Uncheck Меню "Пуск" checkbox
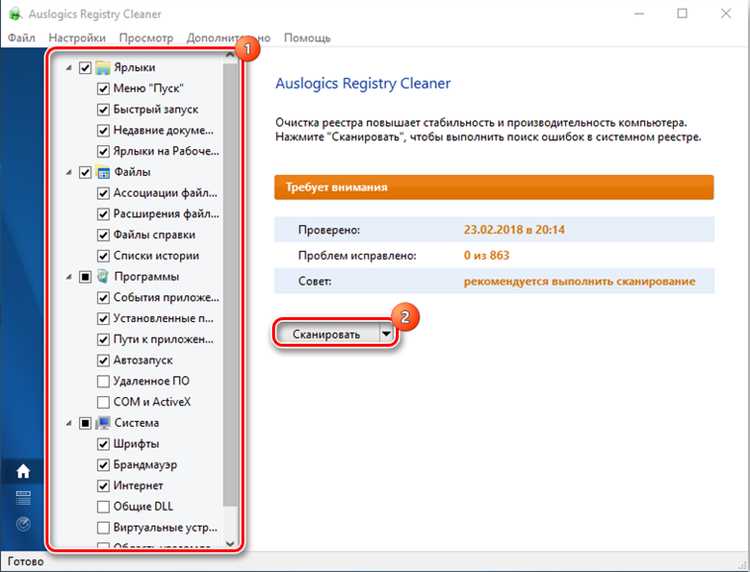Screen dimensions: 750x572 click(103, 88)
